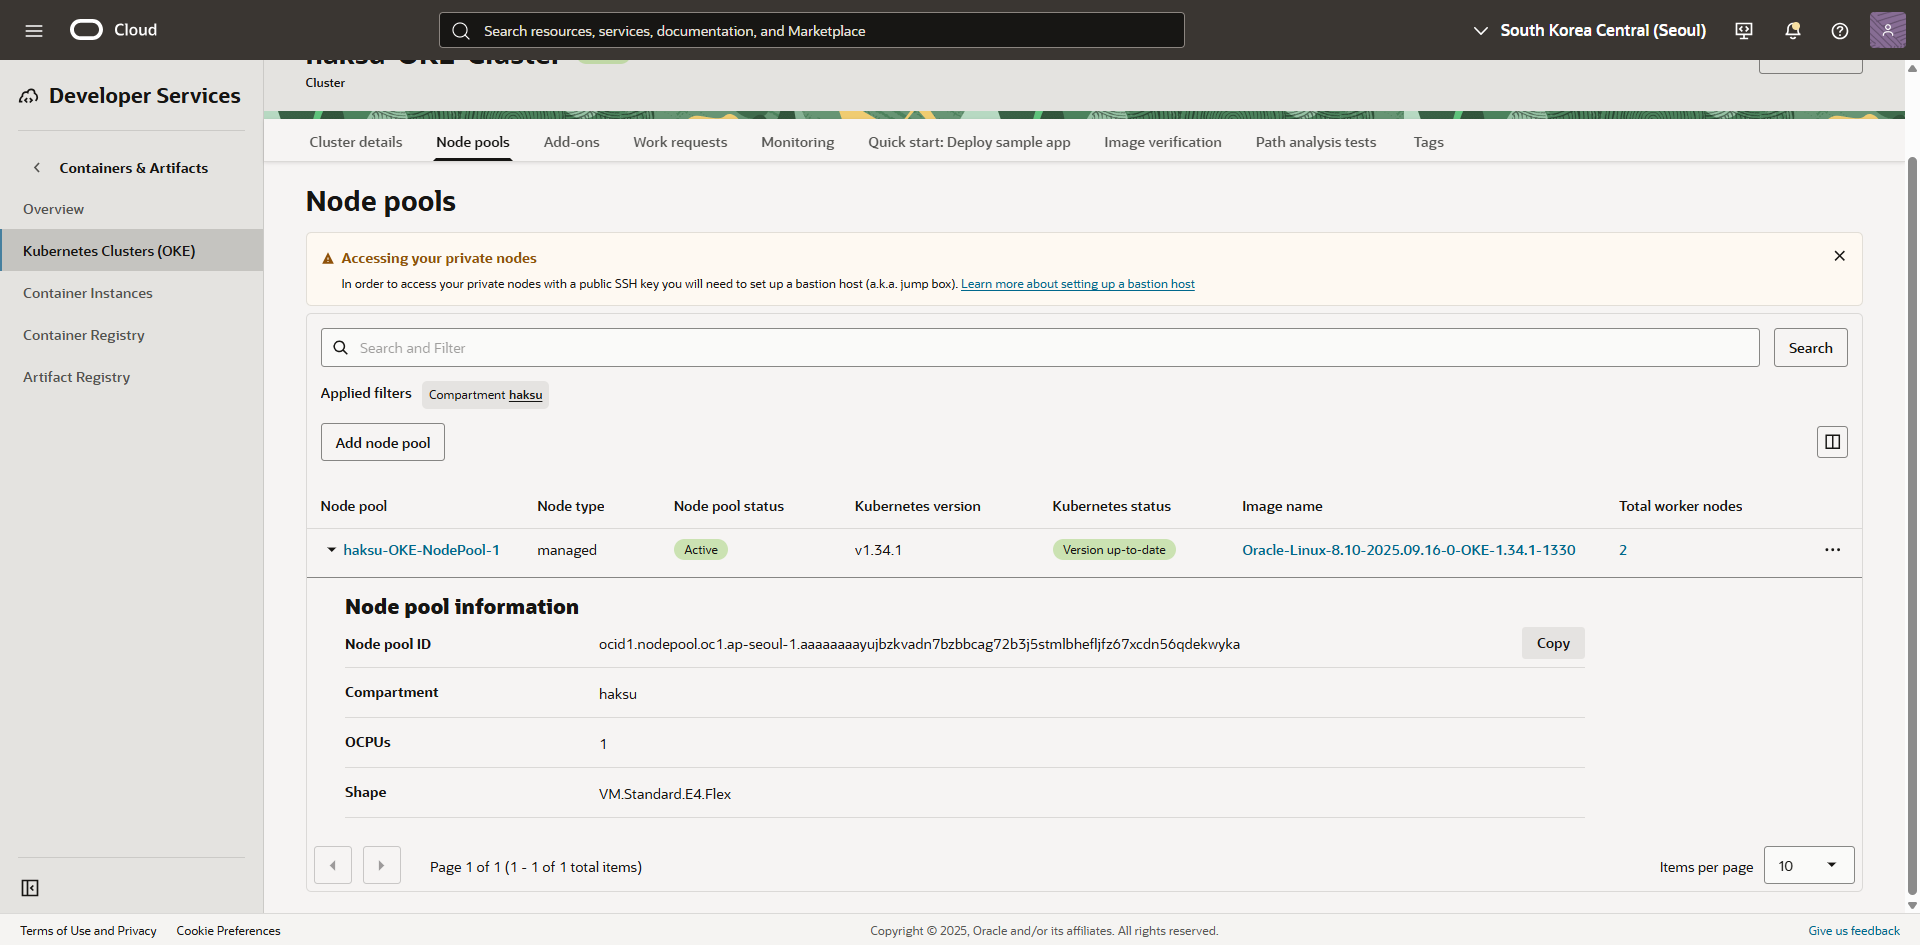Dismiss the private nodes warning banner
This screenshot has width=1920, height=945.
pyautogui.click(x=1839, y=256)
